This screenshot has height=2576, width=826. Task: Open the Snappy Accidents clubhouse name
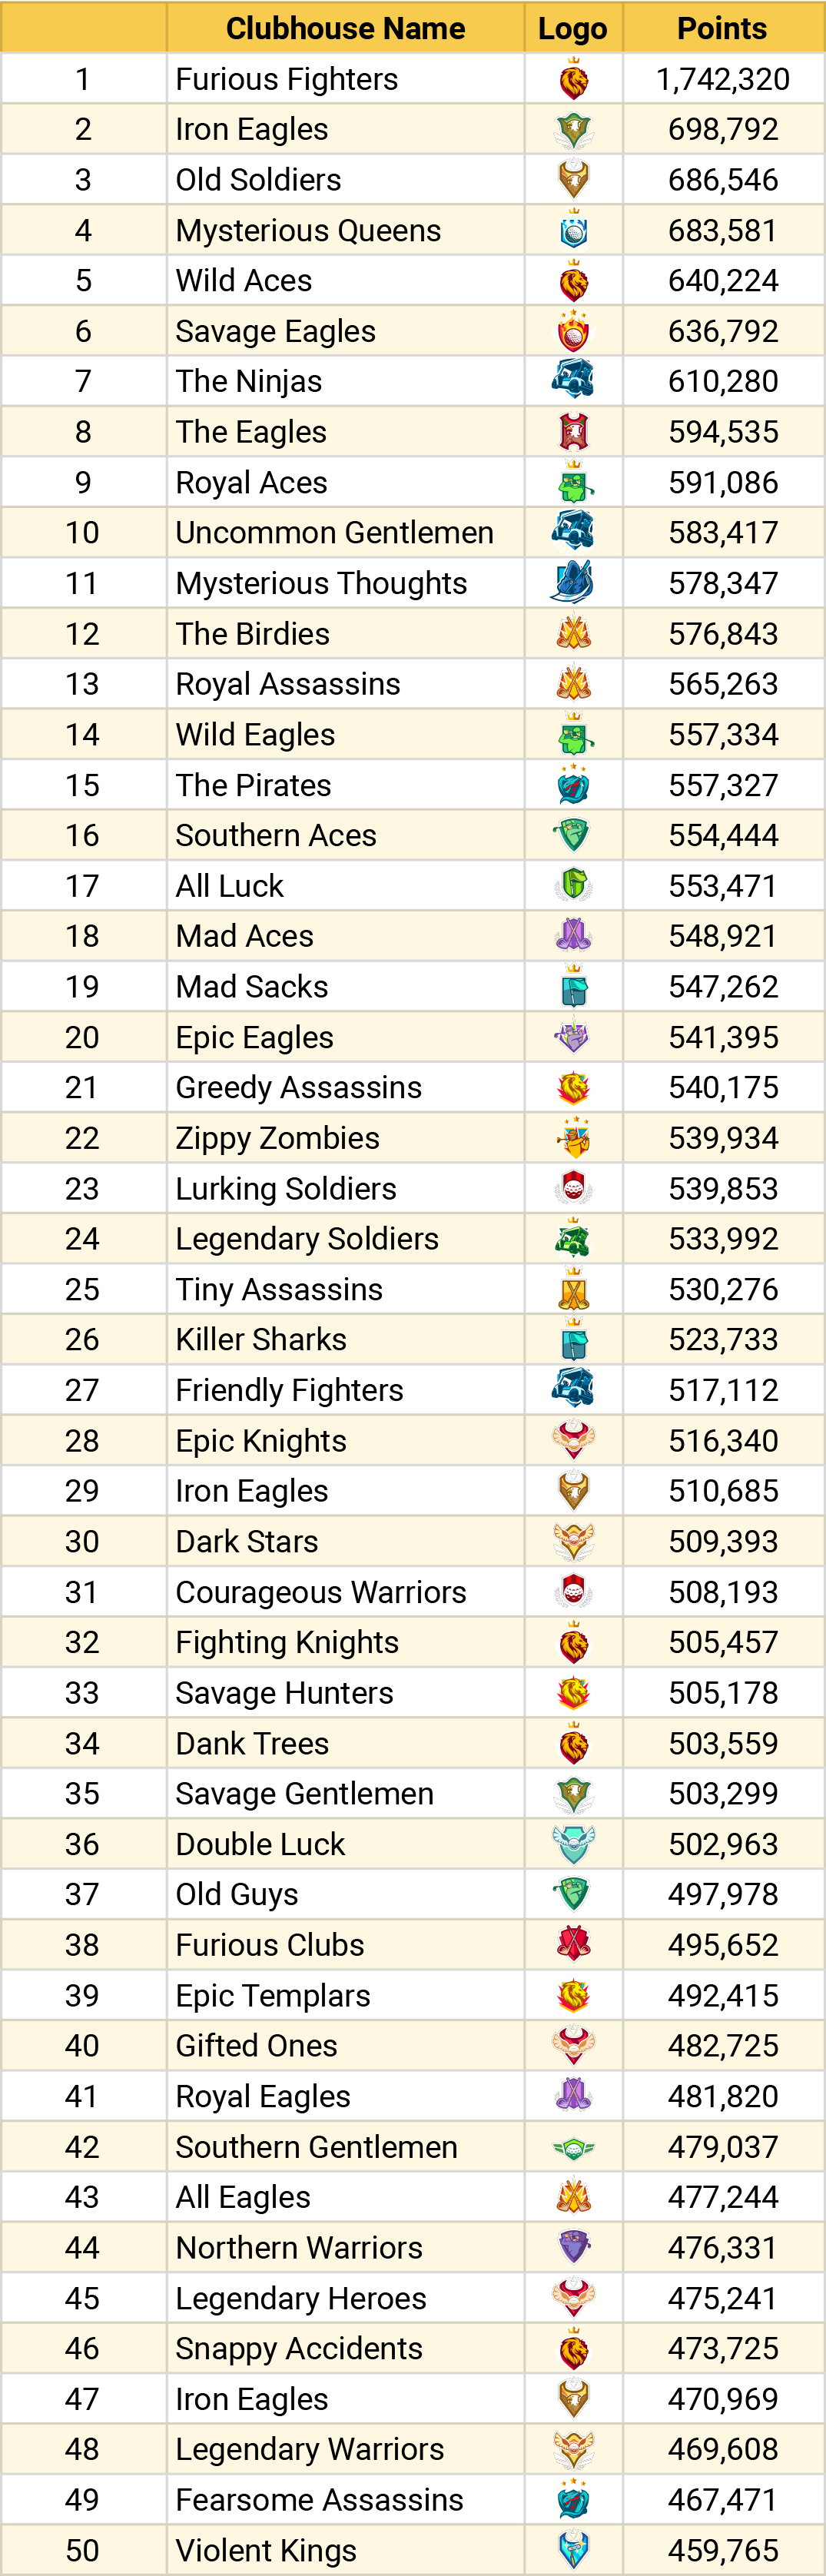299,2348
